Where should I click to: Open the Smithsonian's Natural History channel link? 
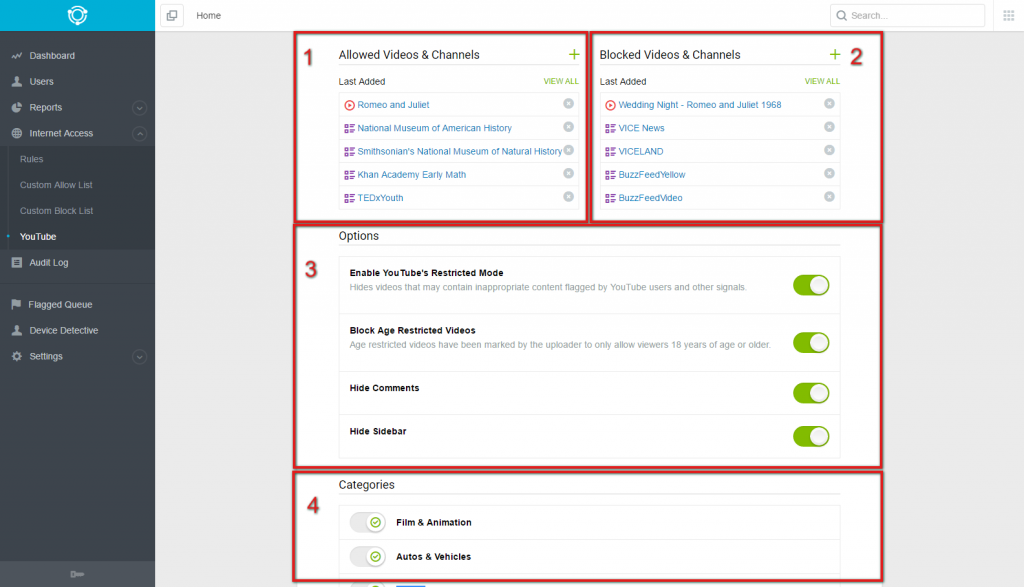pos(459,151)
